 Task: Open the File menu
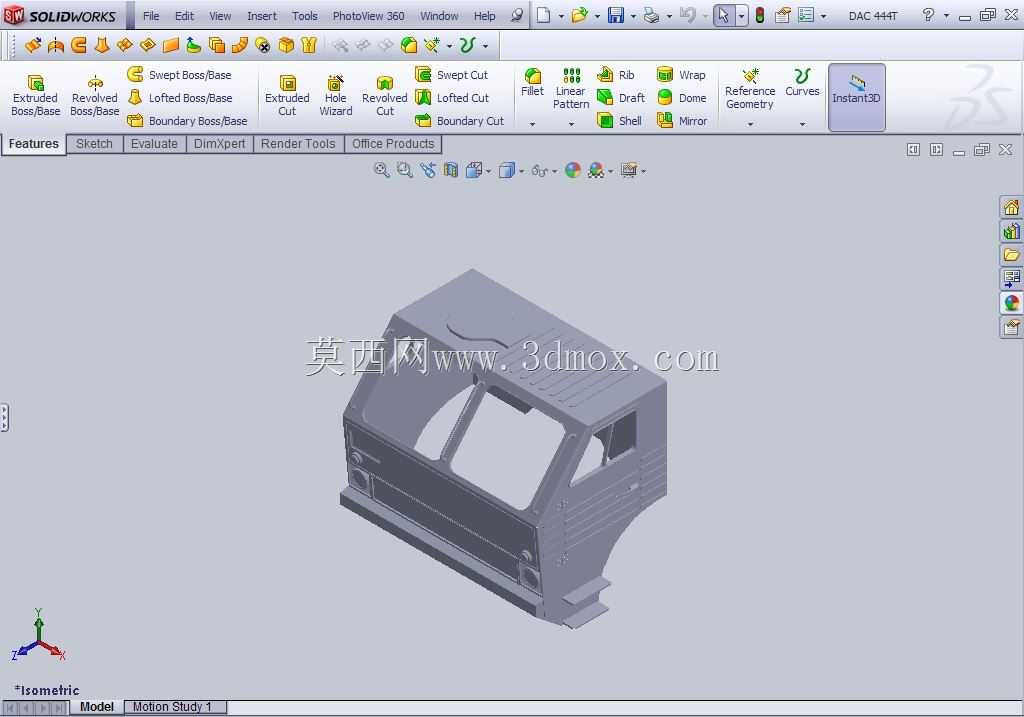click(151, 16)
